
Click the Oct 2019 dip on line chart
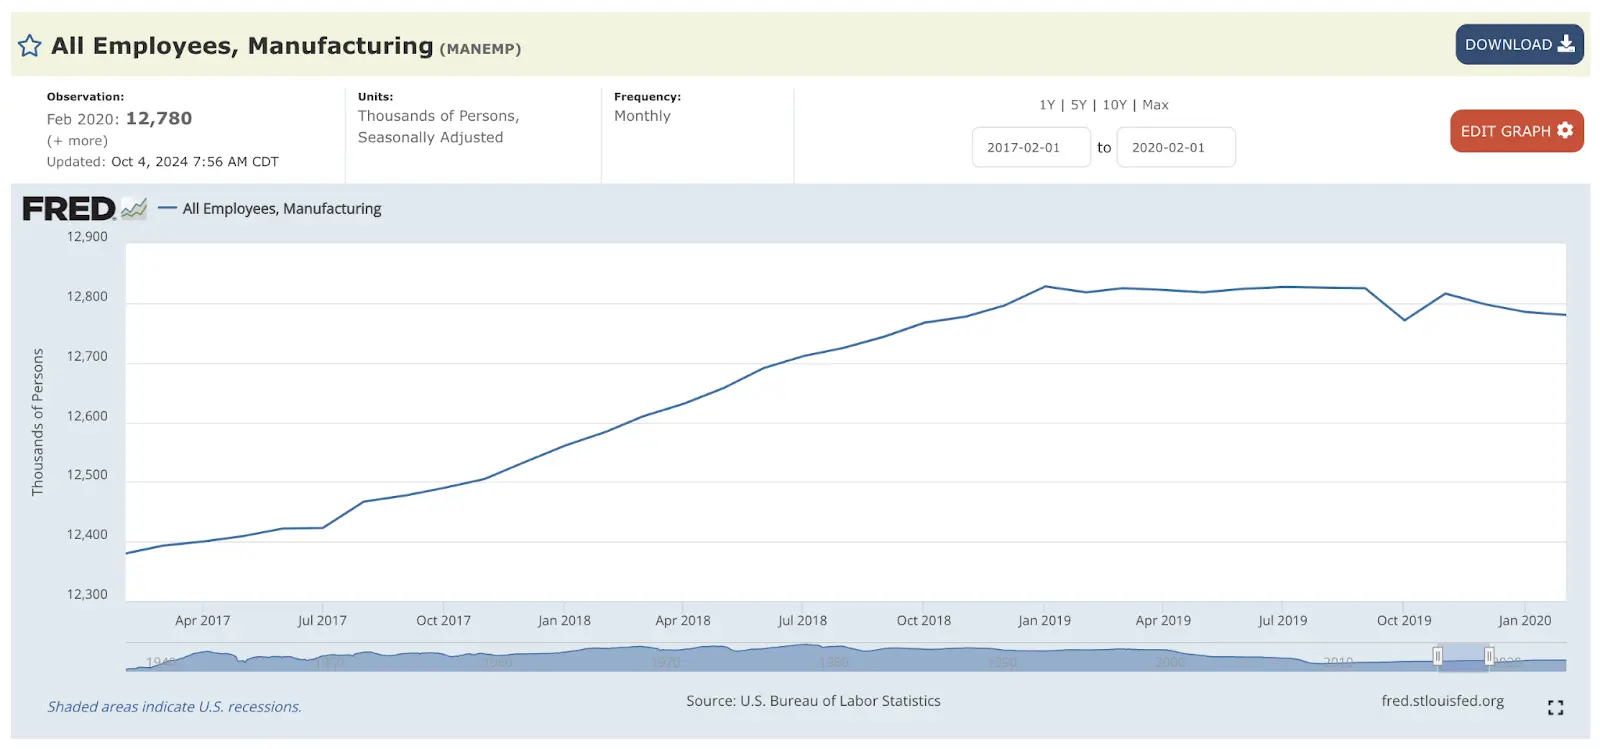click(1405, 320)
